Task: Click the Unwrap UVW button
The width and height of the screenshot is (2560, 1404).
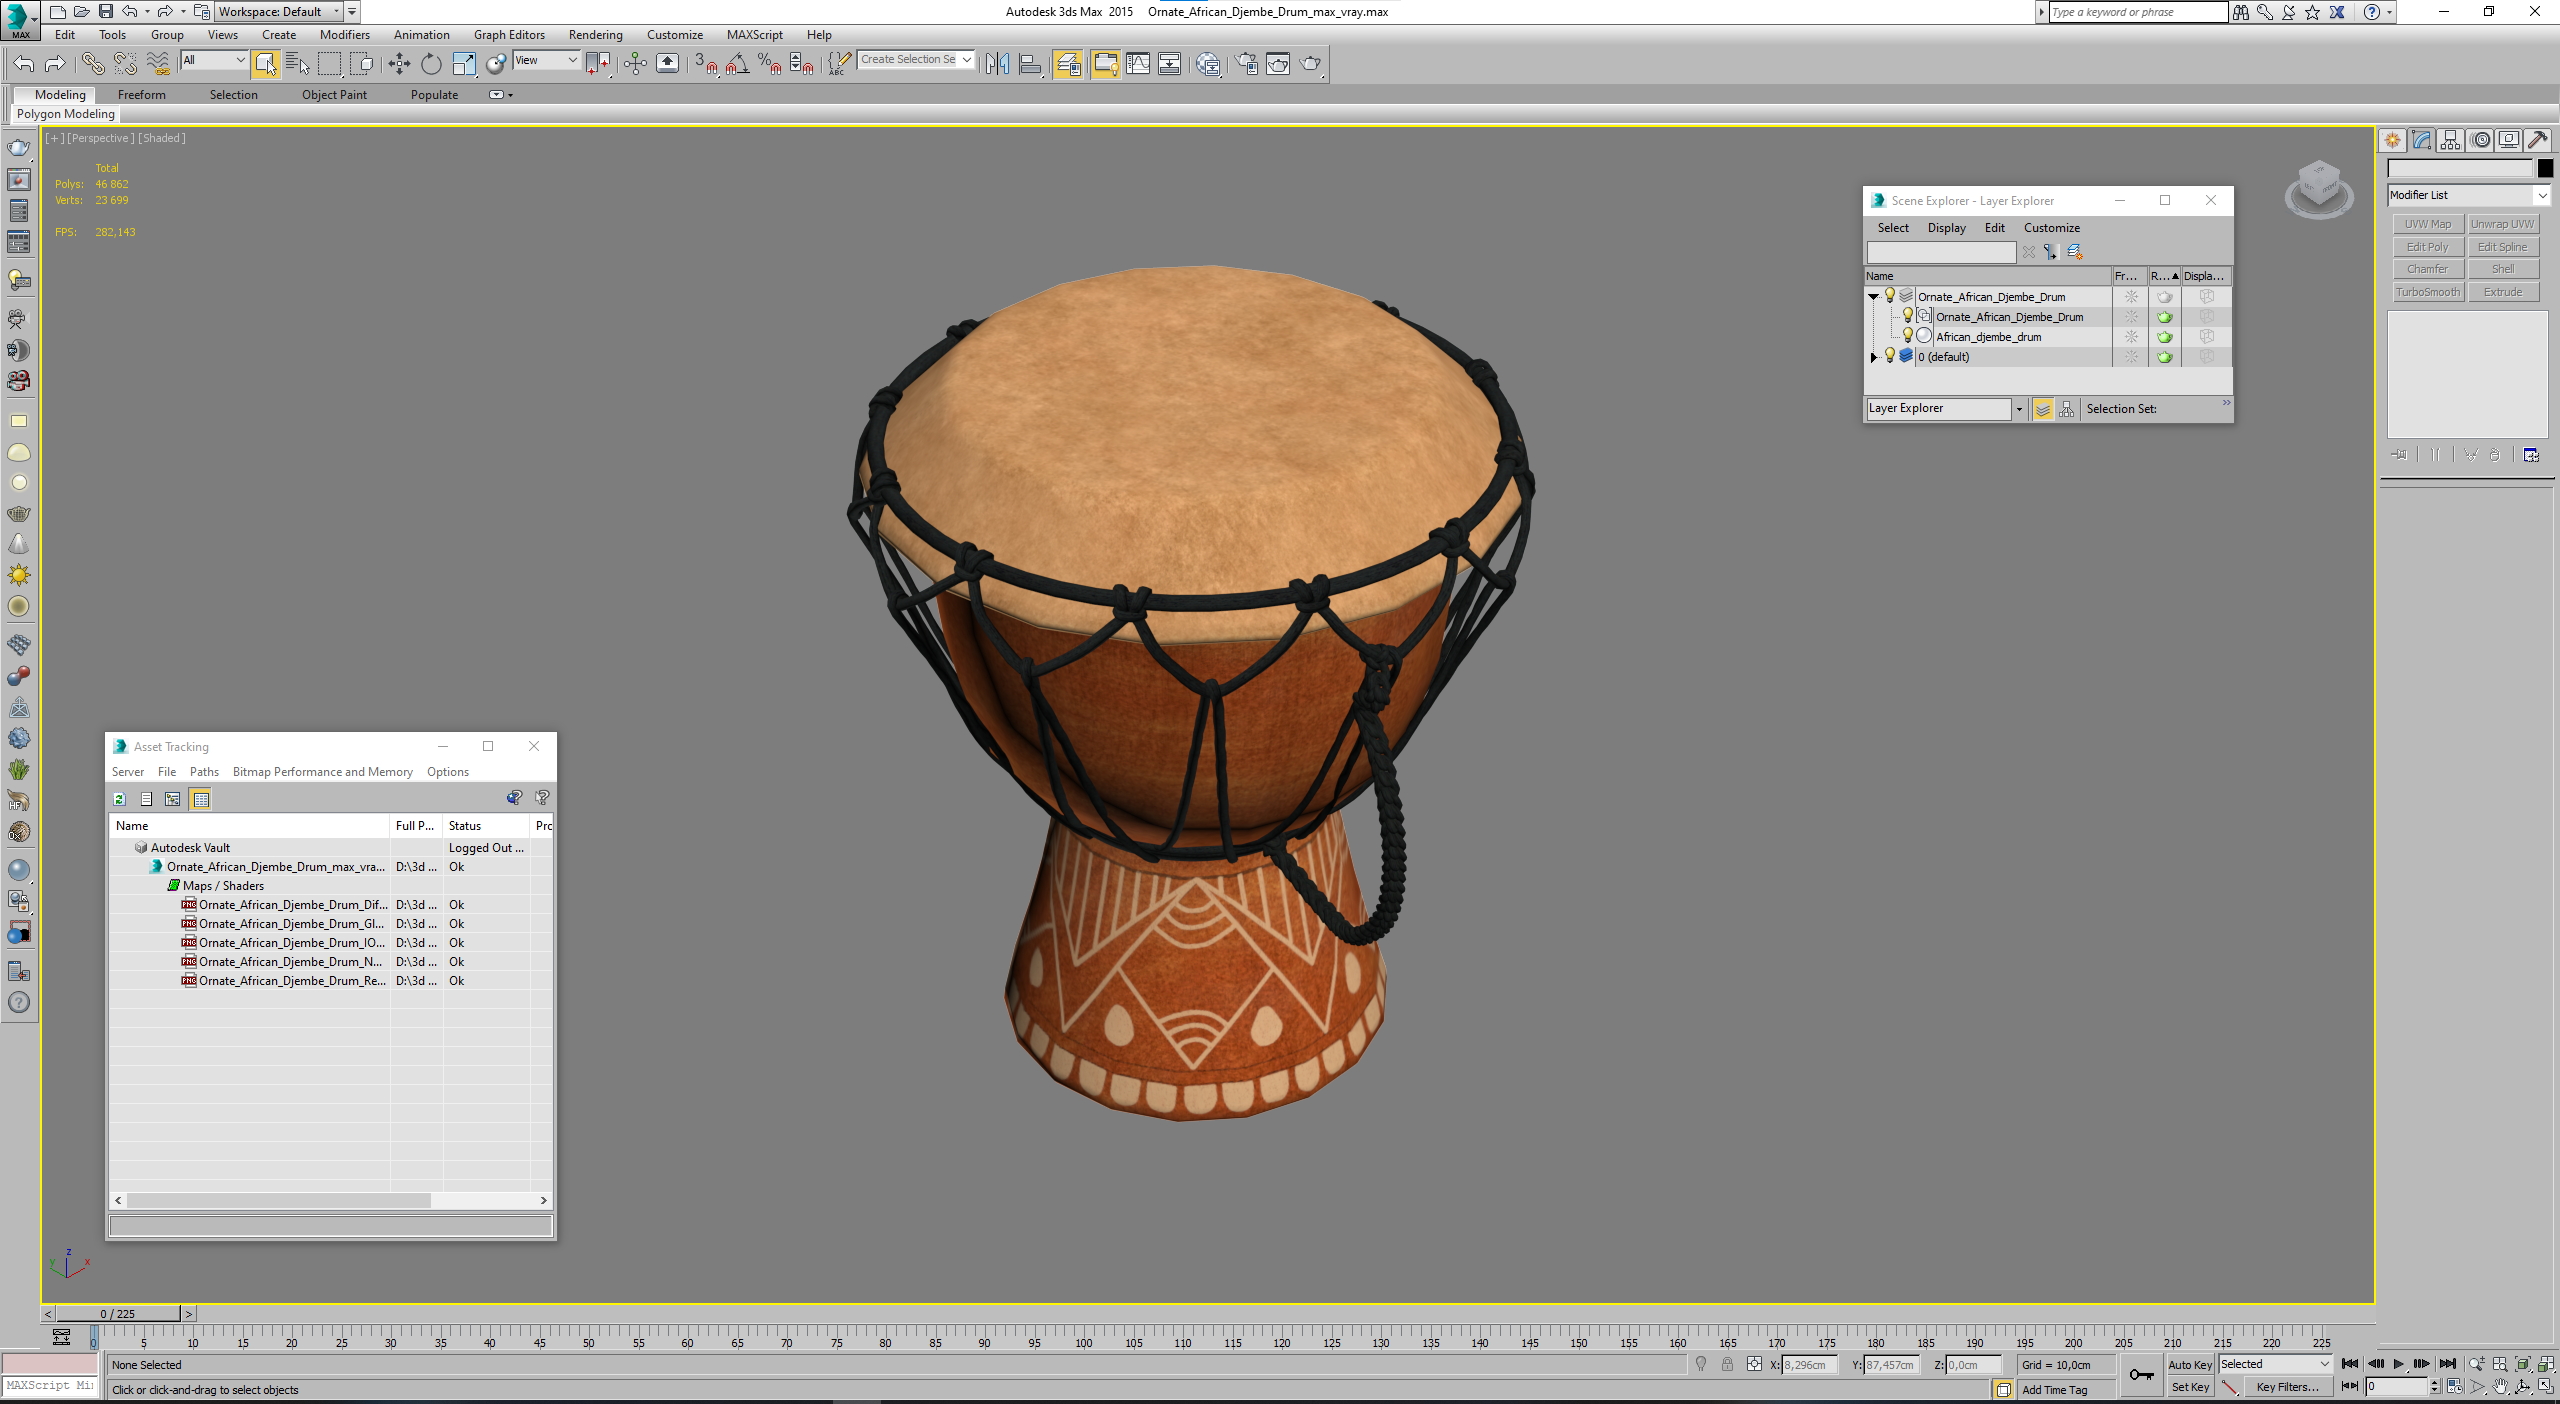Action: 2503,224
